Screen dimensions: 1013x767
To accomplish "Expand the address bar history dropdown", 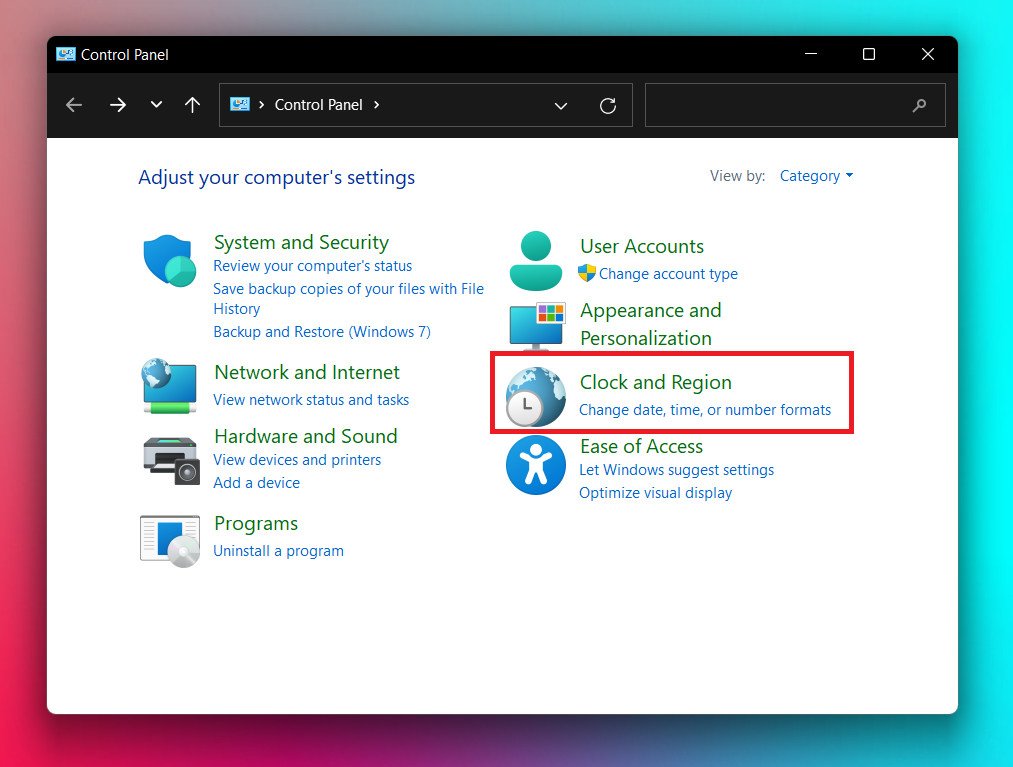I will point(561,106).
